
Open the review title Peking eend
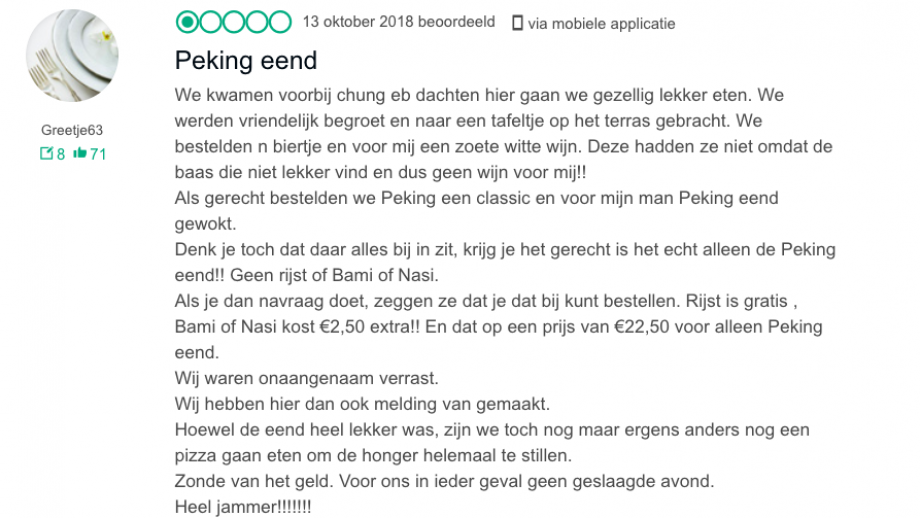(246, 60)
